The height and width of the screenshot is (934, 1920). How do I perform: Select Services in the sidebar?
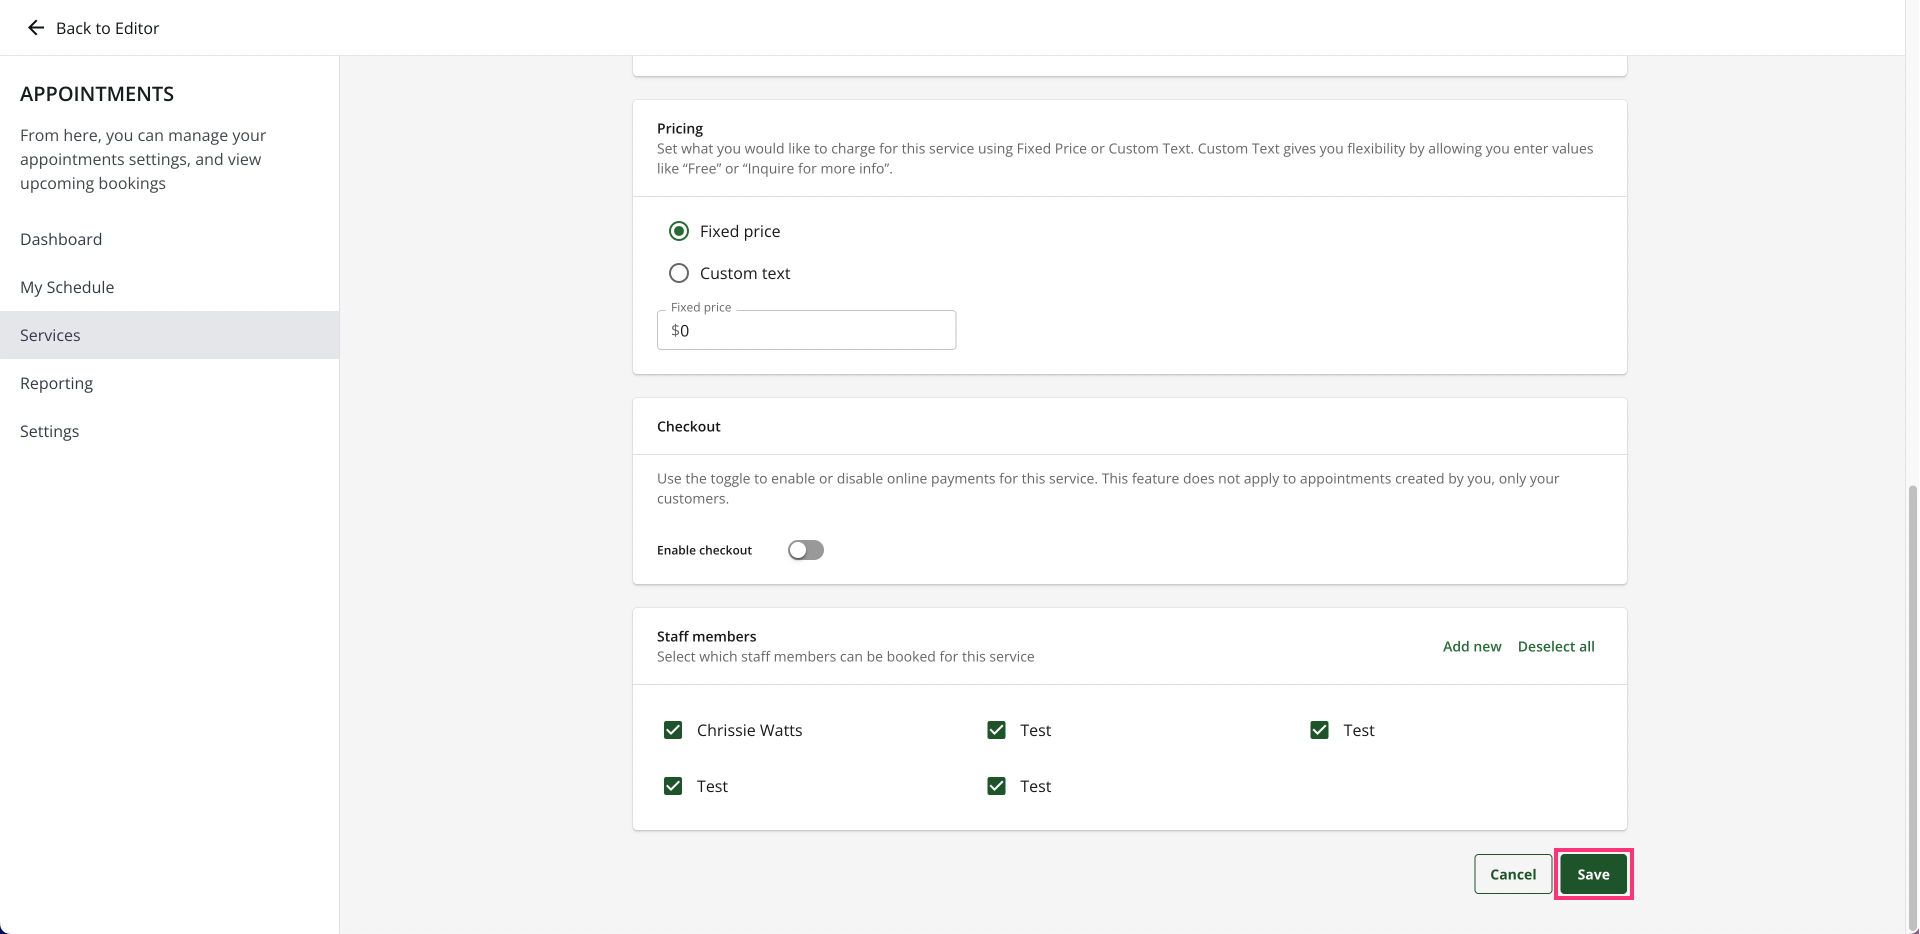[50, 335]
